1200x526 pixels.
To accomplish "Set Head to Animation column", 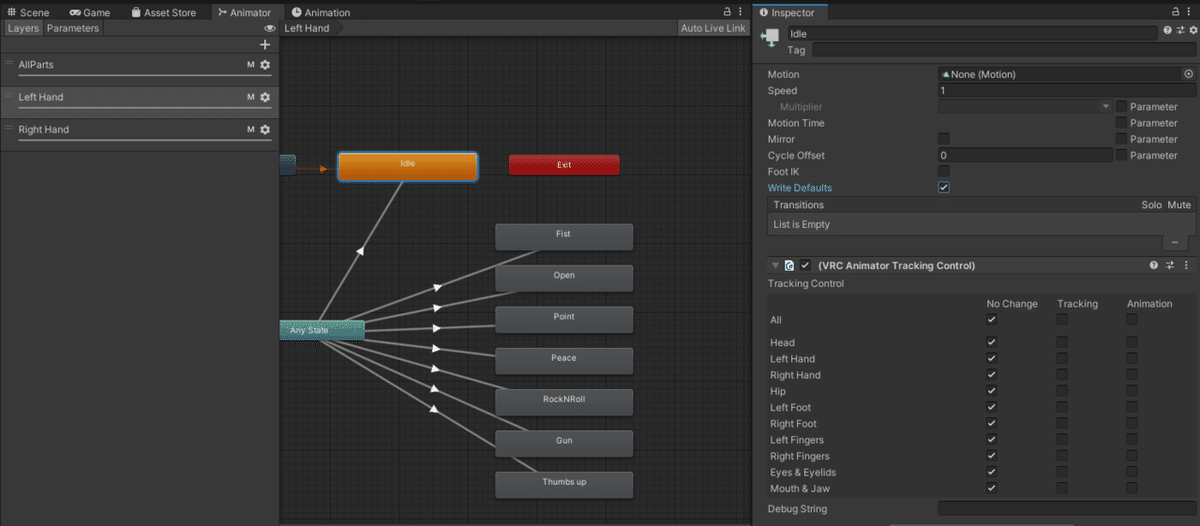I will (1132, 343).
